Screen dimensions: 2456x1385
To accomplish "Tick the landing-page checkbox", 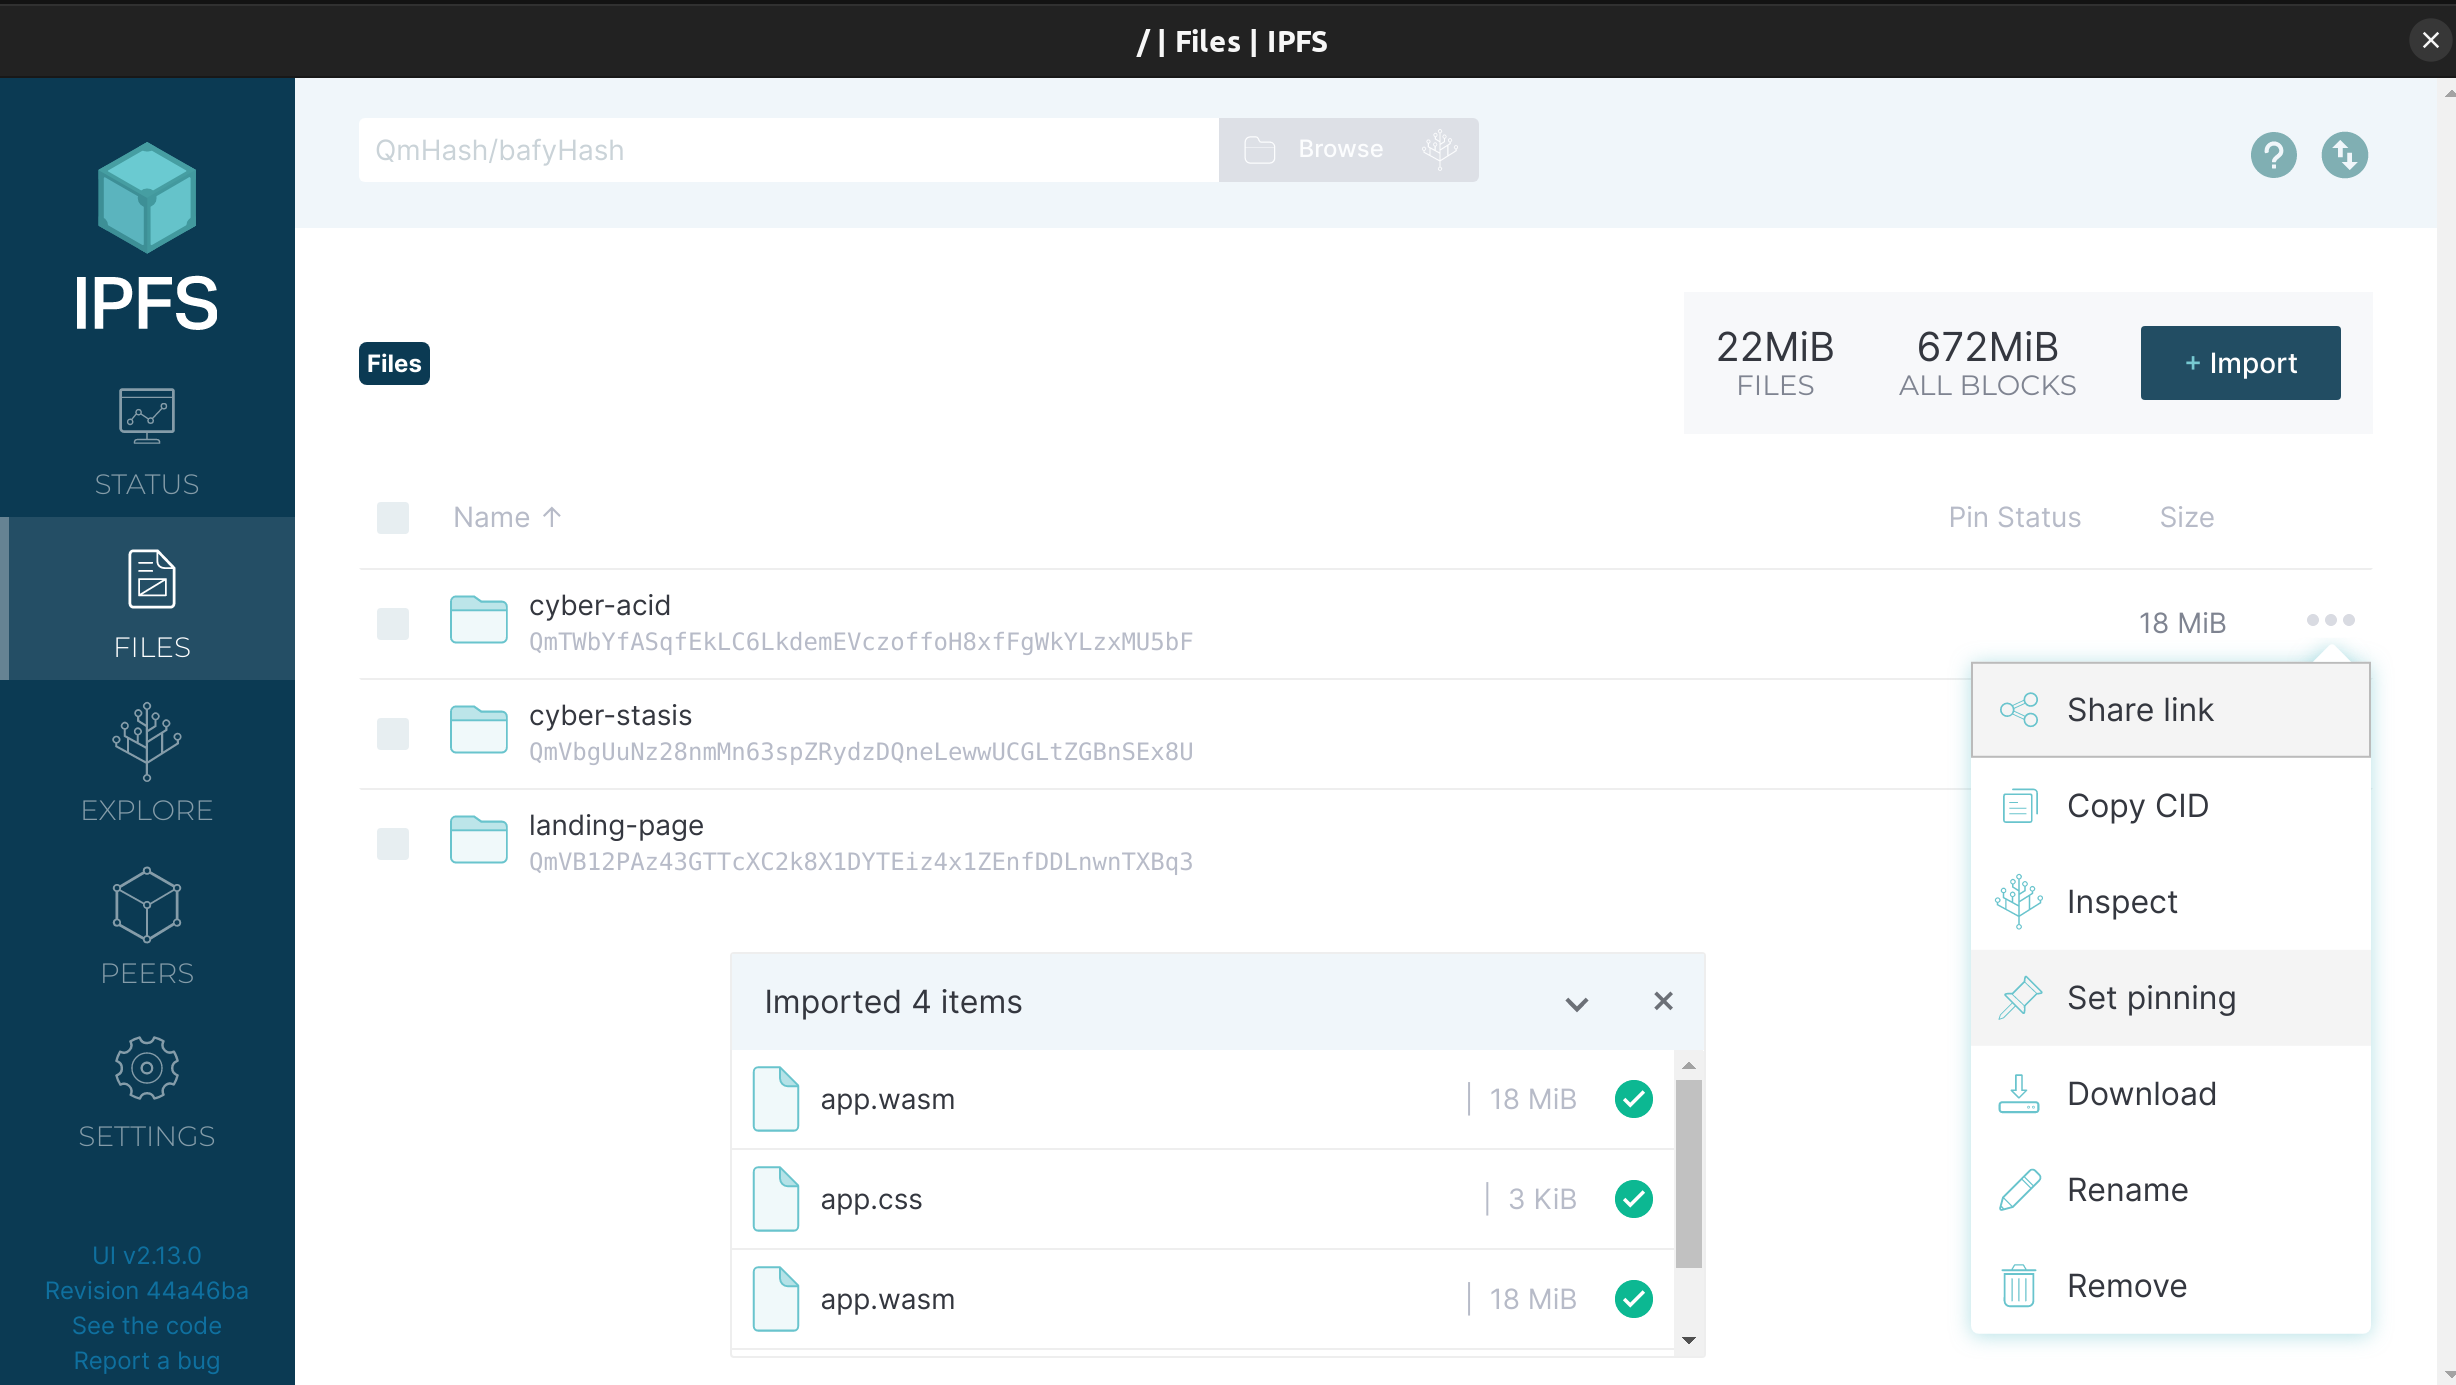I will 393,843.
